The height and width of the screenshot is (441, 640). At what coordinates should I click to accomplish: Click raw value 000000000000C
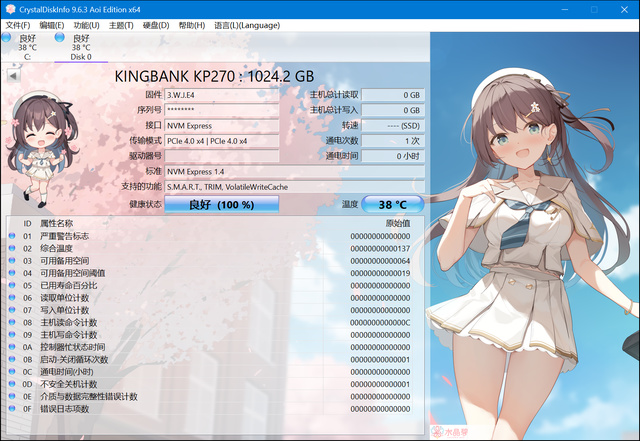(380, 323)
